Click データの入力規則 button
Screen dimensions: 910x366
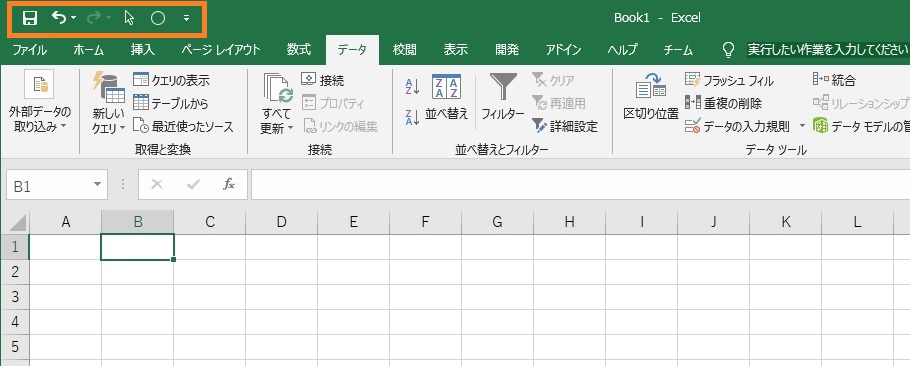tap(737, 126)
